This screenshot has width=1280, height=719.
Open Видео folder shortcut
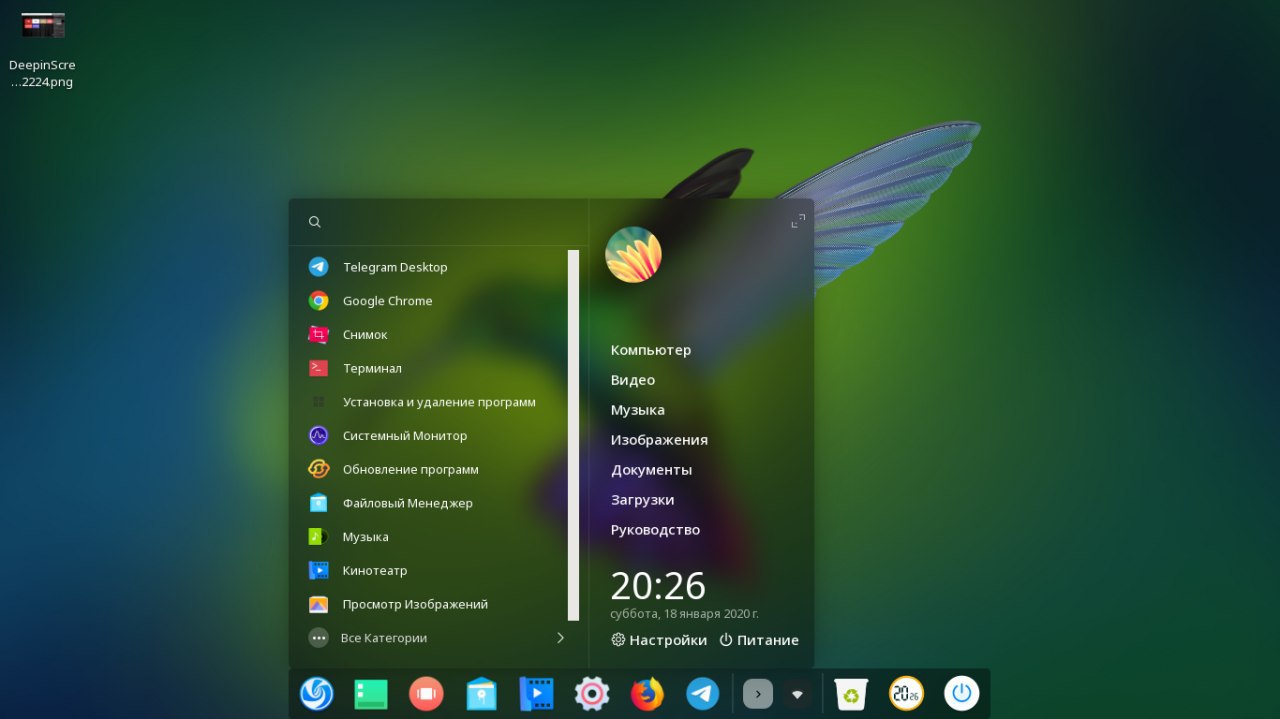coord(633,380)
